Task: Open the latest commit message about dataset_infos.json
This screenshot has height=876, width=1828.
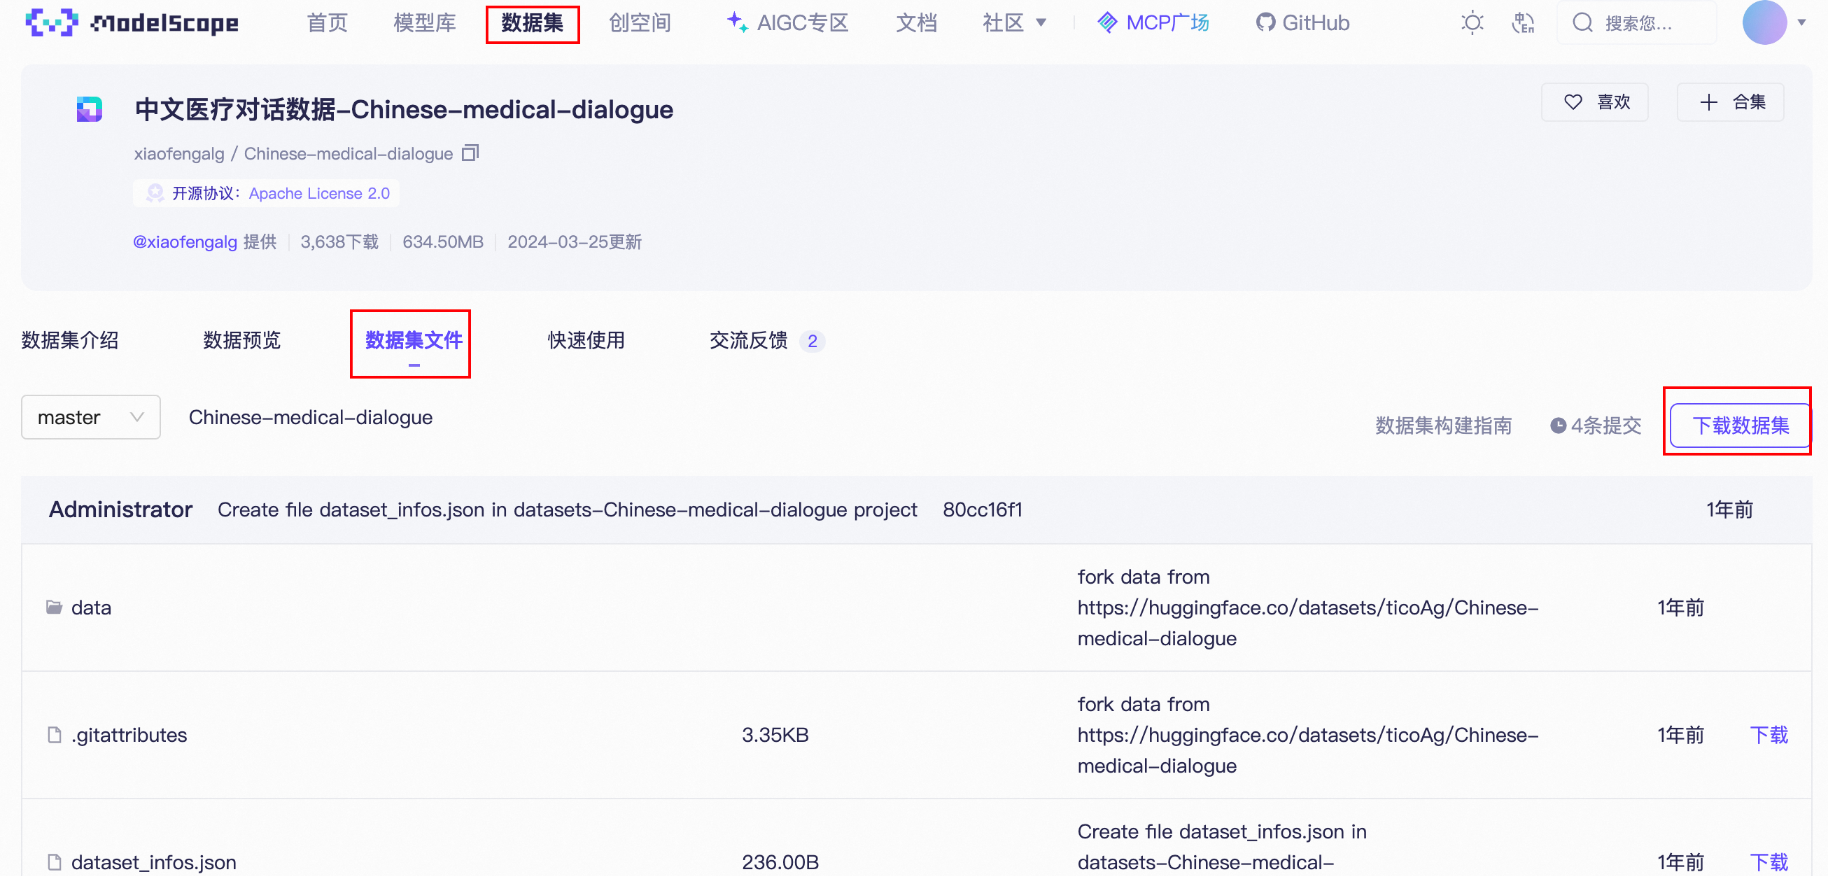Action: pos(567,510)
